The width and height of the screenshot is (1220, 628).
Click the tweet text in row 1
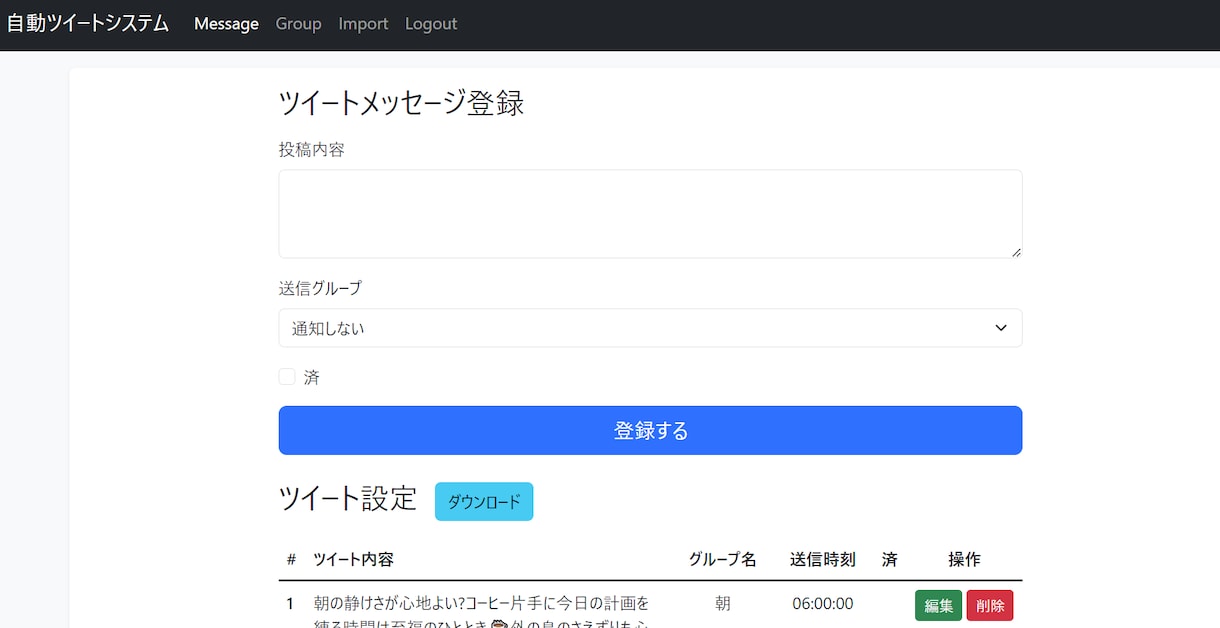click(x=482, y=611)
